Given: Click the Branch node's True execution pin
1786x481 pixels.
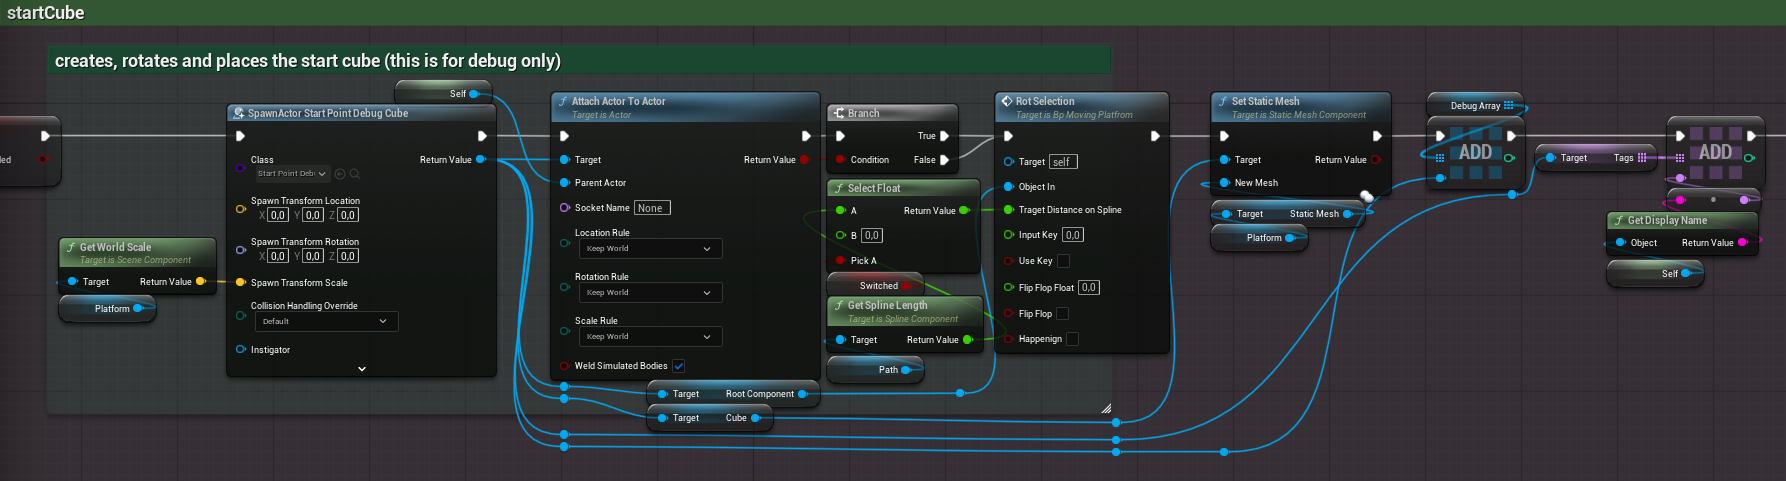Looking at the screenshot, I should (944, 136).
